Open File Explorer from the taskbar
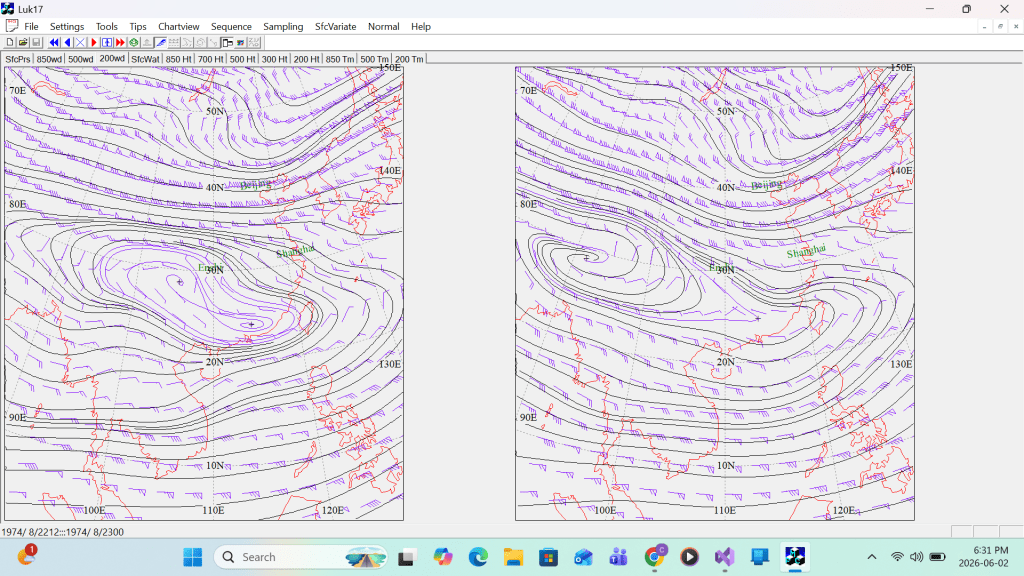Image resolution: width=1024 pixels, height=576 pixels. click(513, 557)
